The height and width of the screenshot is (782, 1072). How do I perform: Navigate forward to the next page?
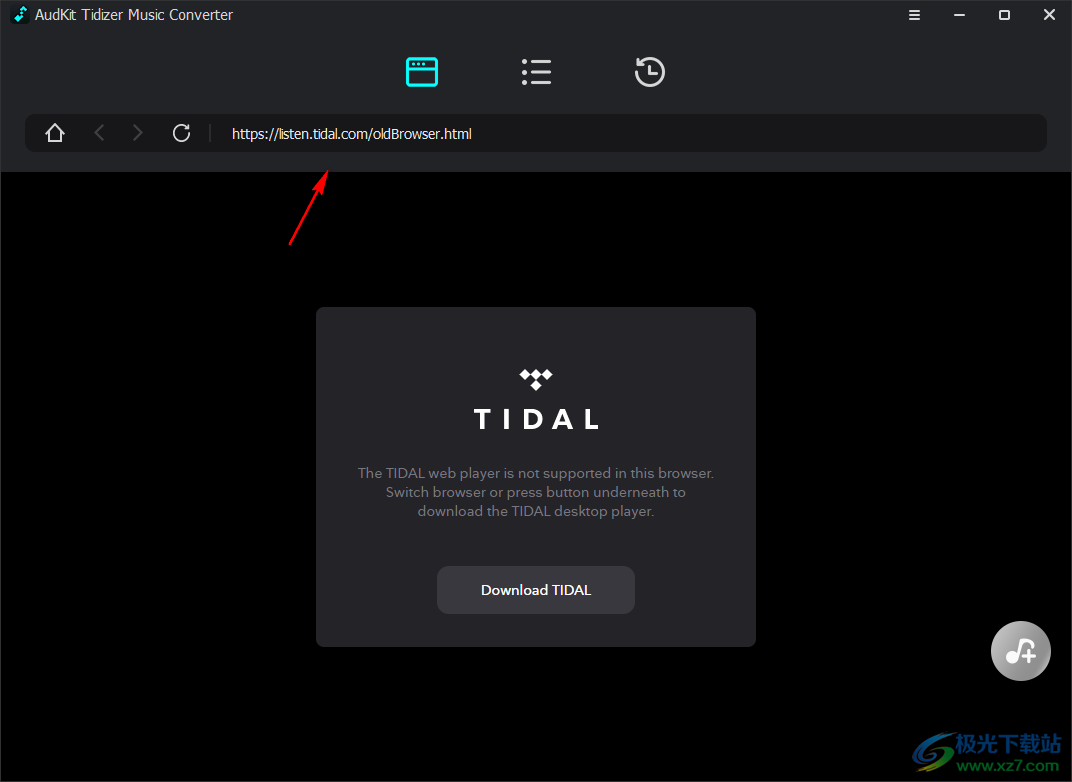coord(137,133)
